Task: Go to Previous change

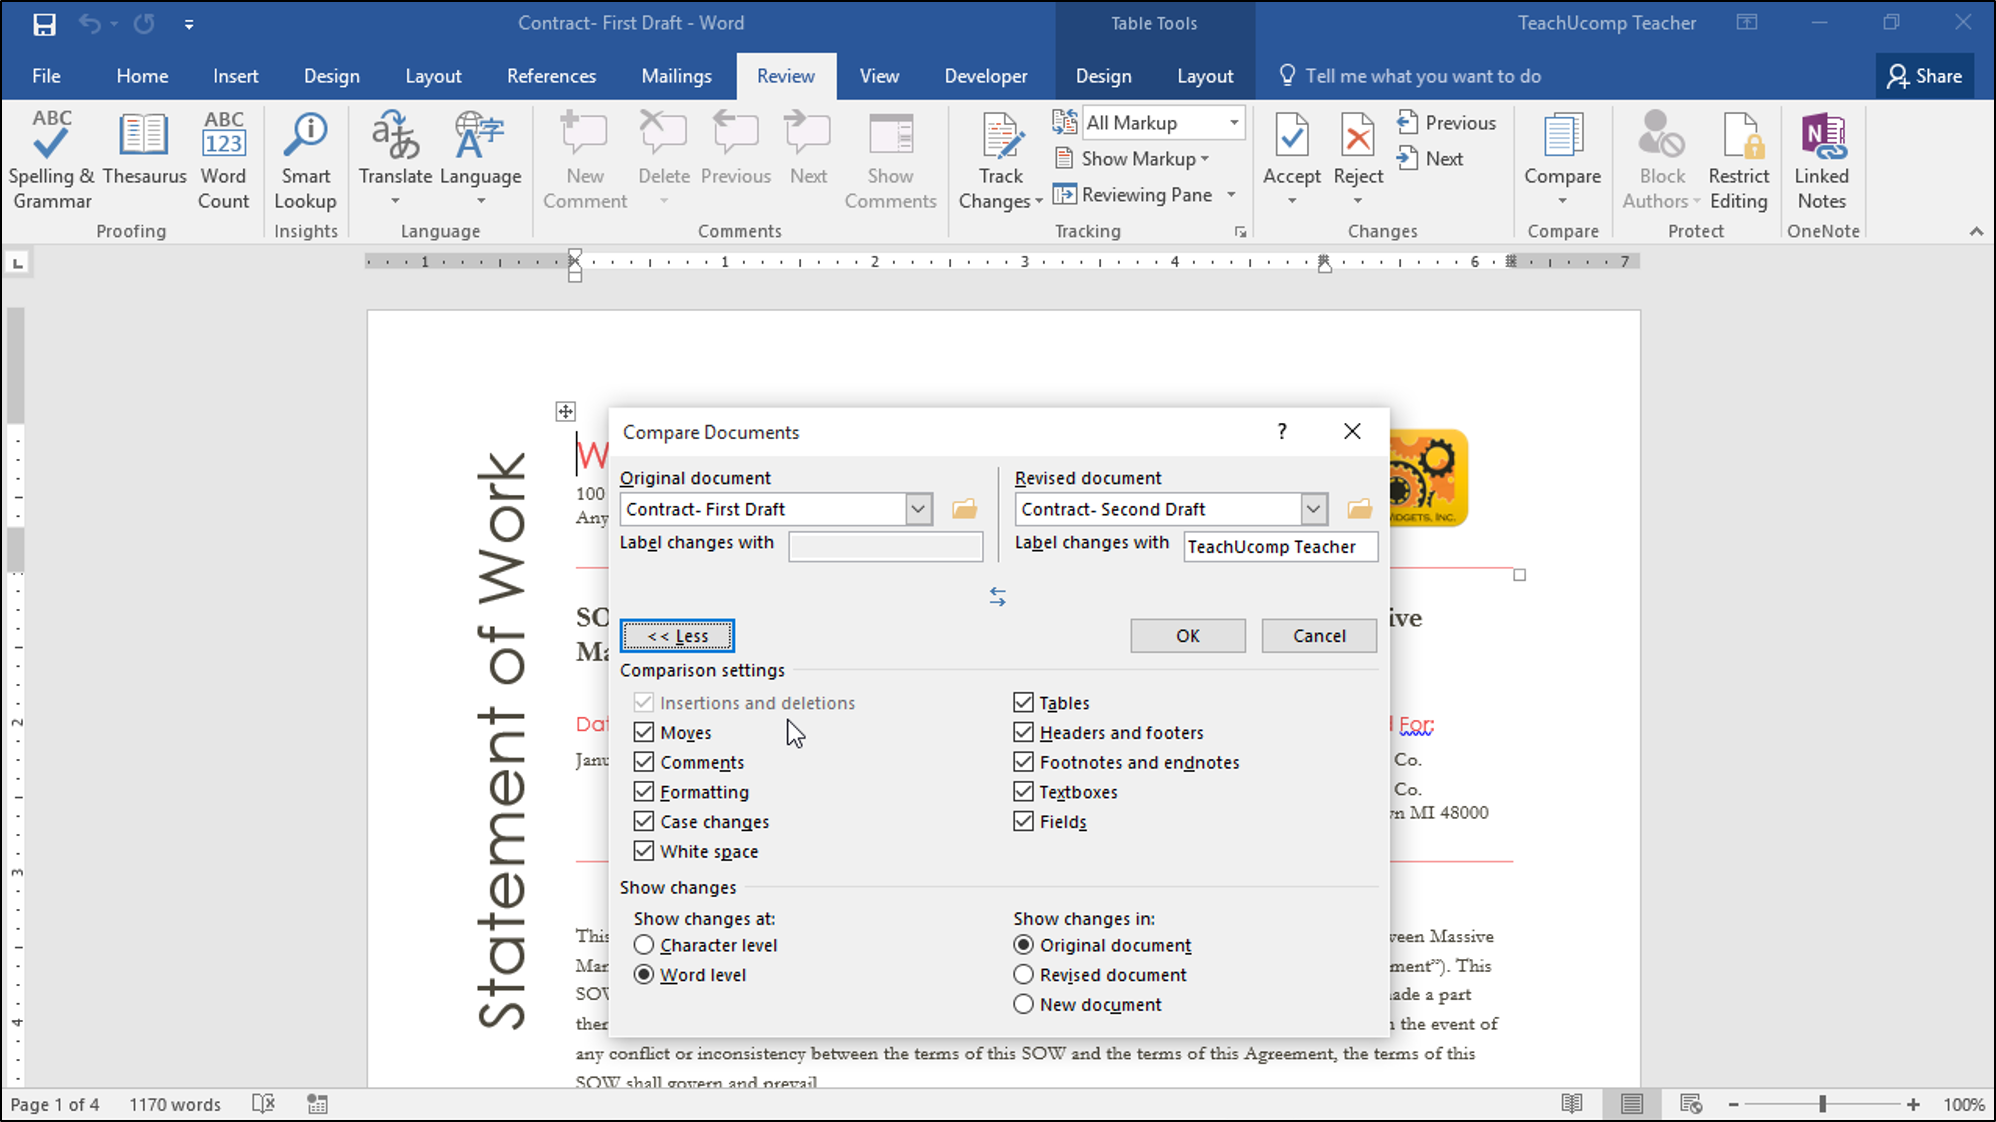Action: click(1446, 123)
